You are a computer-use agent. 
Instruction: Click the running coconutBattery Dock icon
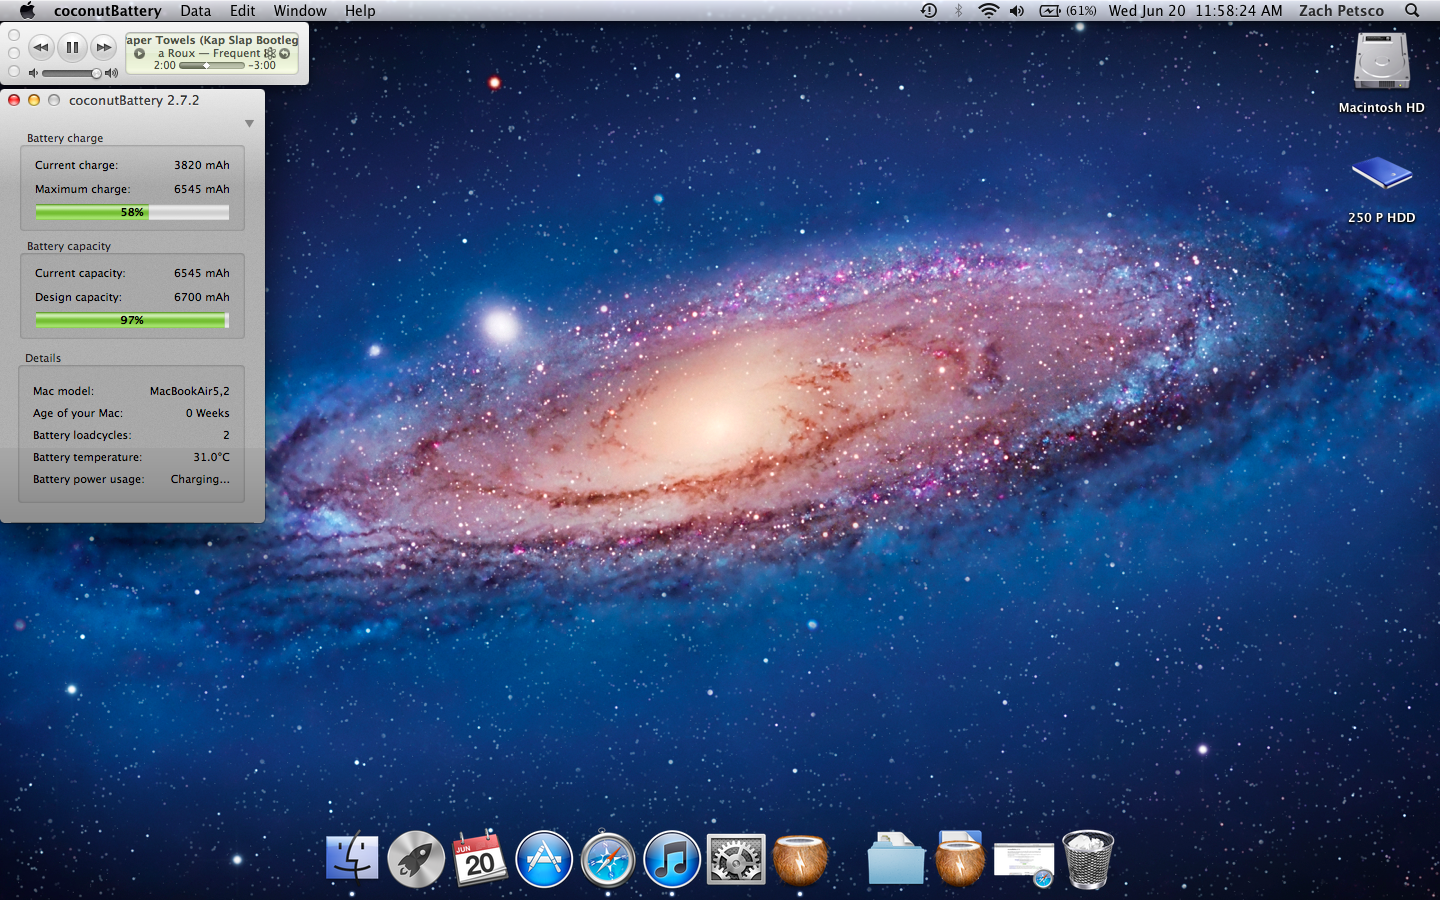[x=800, y=860]
